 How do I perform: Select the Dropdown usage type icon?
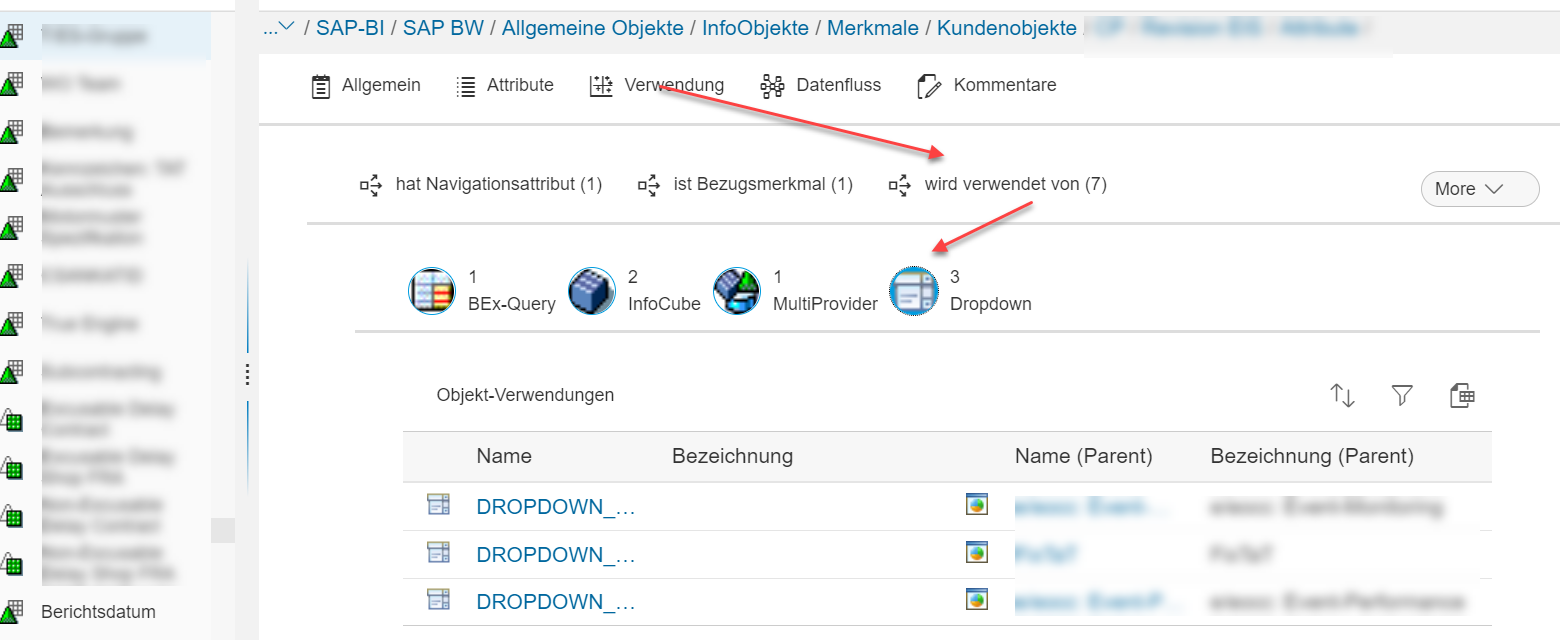pyautogui.click(x=914, y=291)
